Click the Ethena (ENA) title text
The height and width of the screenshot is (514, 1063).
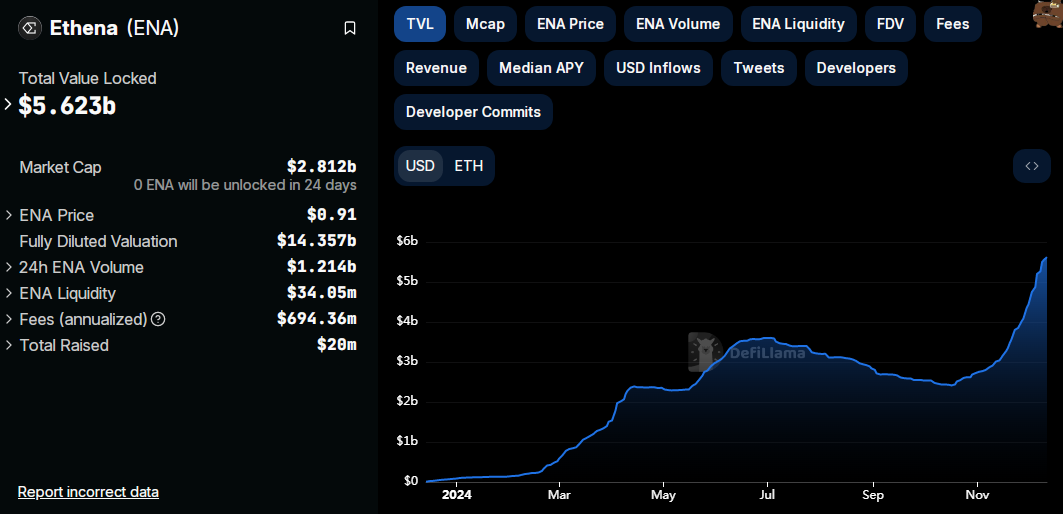point(115,28)
